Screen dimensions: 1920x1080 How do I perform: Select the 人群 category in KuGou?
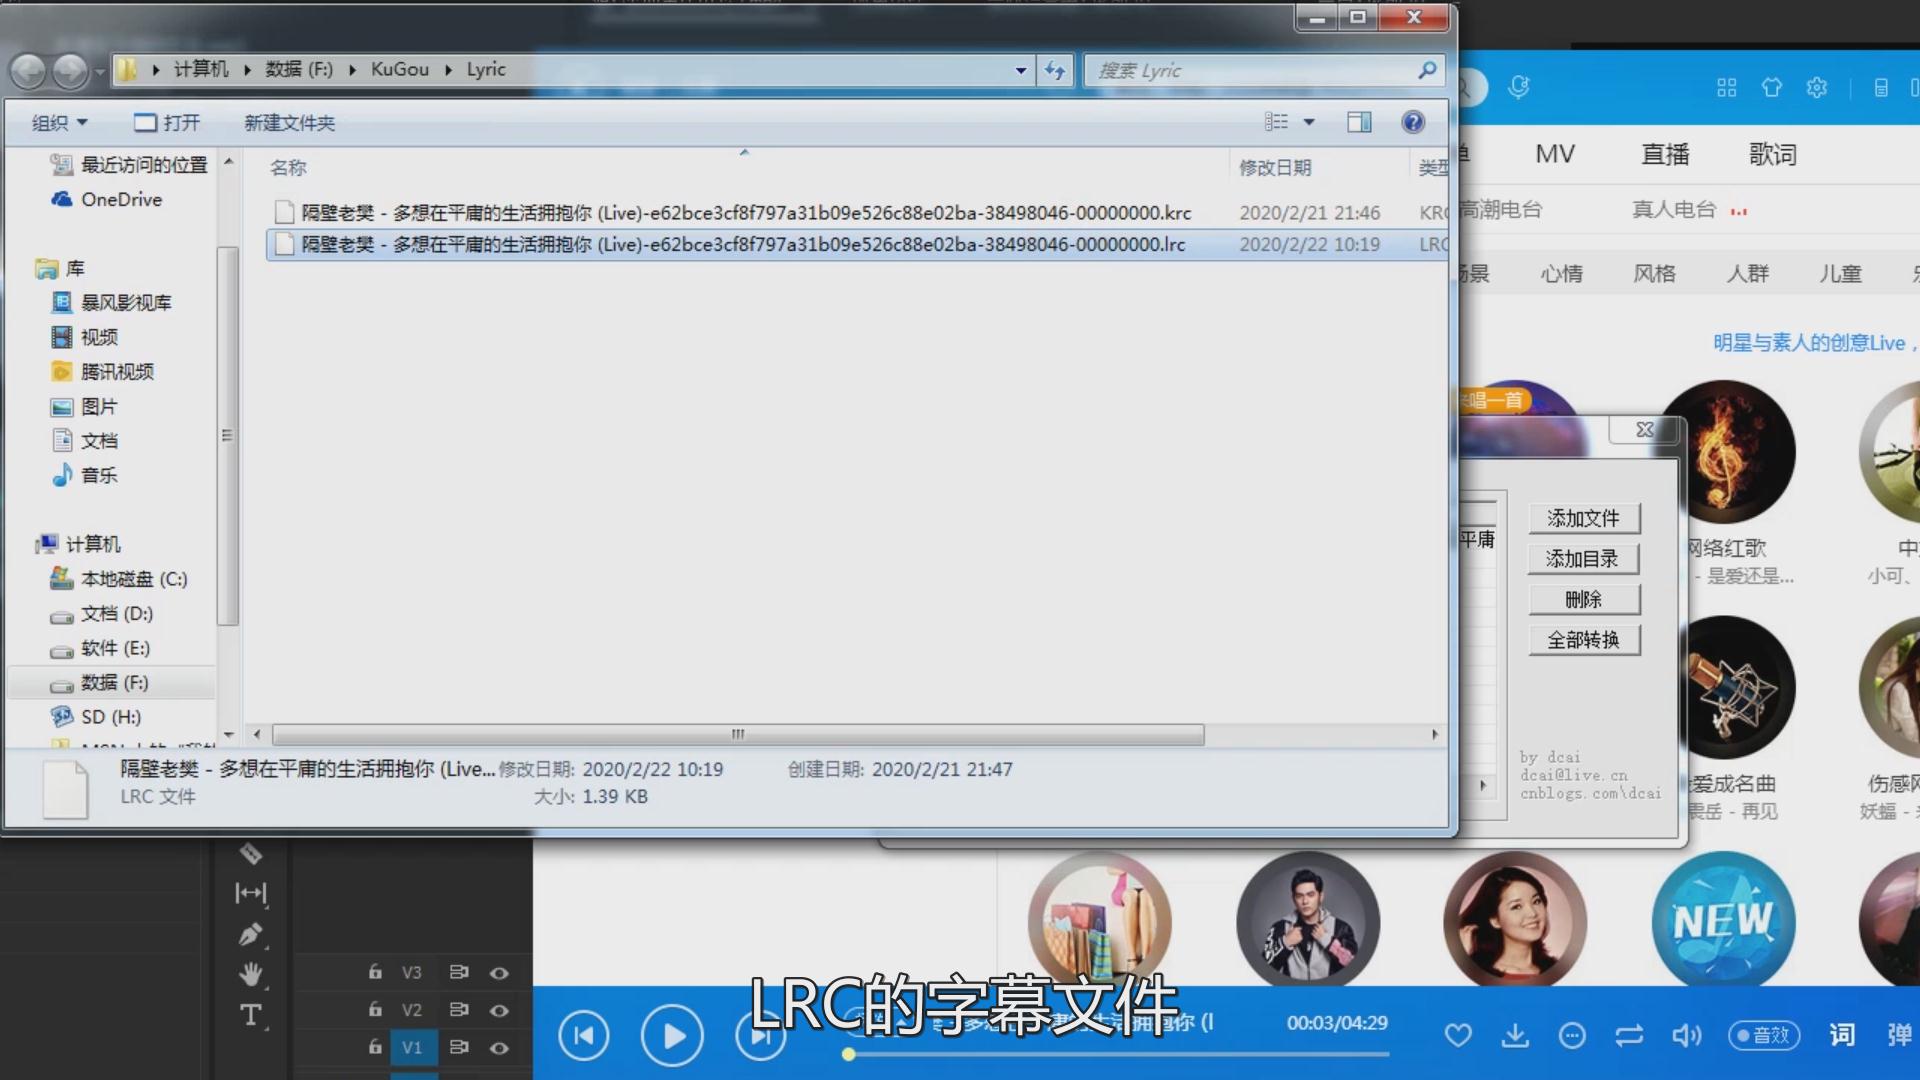1747,273
